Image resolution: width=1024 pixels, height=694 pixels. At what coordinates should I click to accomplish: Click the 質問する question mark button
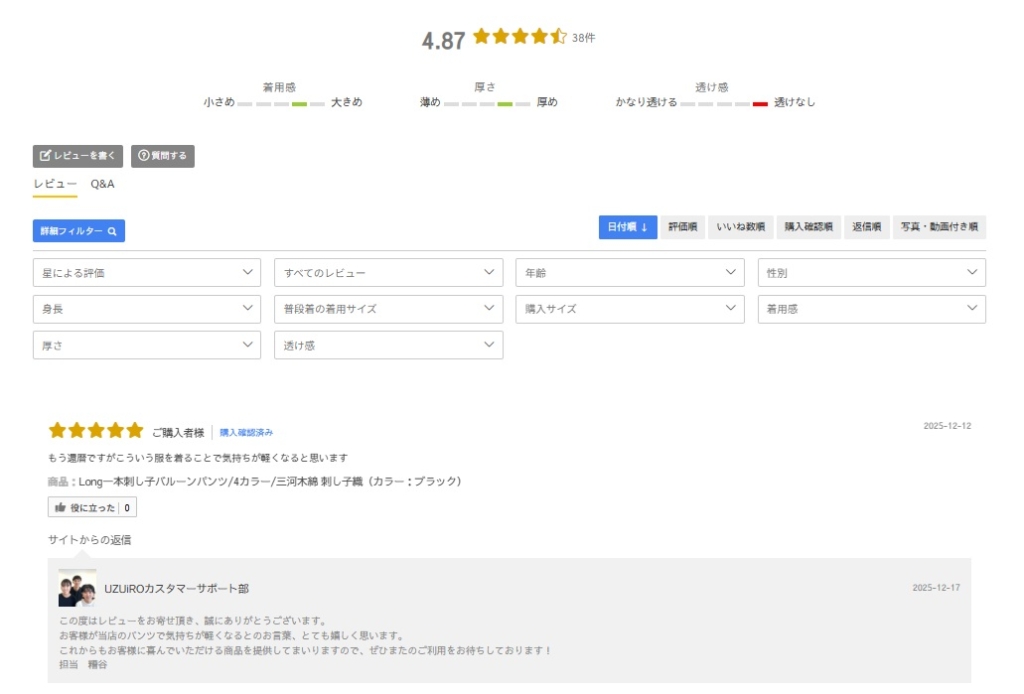[163, 156]
